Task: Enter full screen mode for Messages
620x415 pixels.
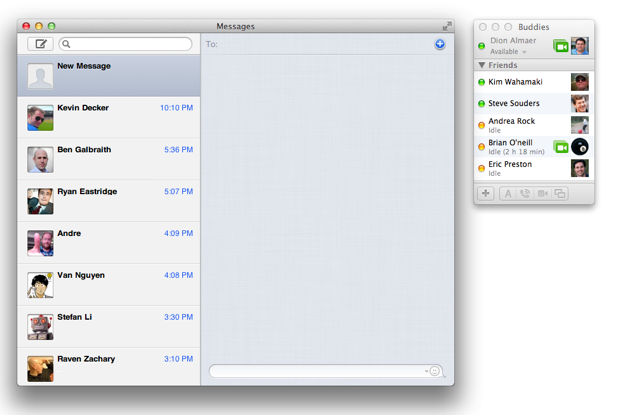Action: (447, 26)
